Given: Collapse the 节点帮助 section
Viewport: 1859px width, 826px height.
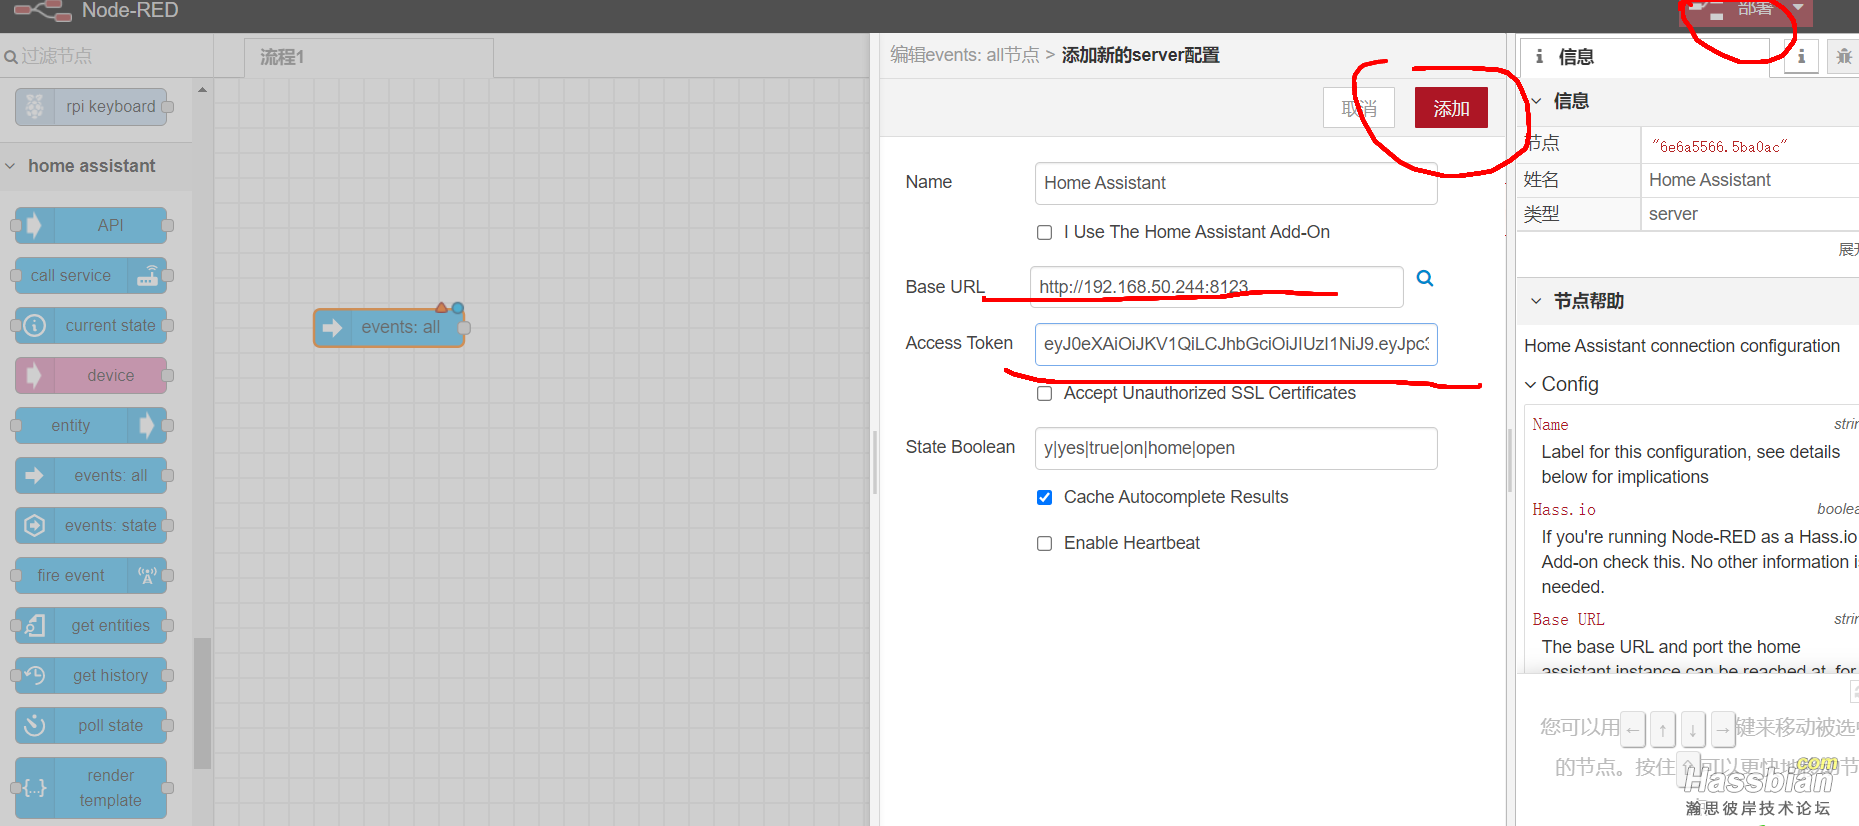Looking at the screenshot, I should click(1536, 301).
